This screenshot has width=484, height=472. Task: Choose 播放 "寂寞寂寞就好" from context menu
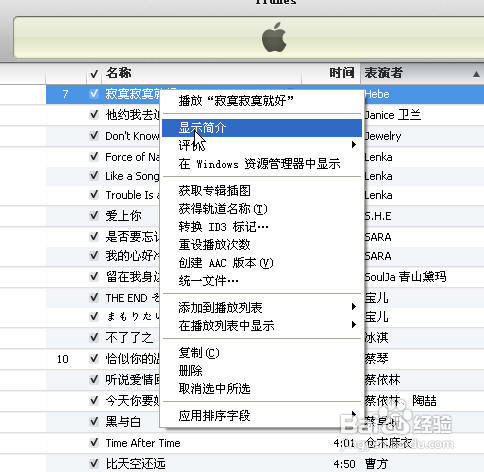tap(262, 101)
